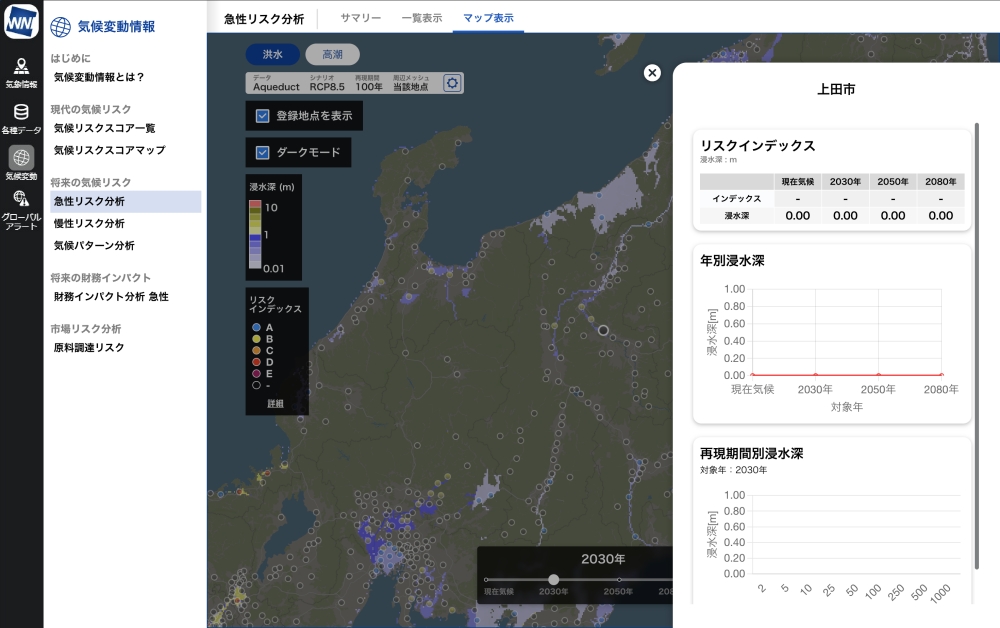The image size is (1000, 628).
Task: Toggle the ダークモード checkbox
Action: coord(262,153)
